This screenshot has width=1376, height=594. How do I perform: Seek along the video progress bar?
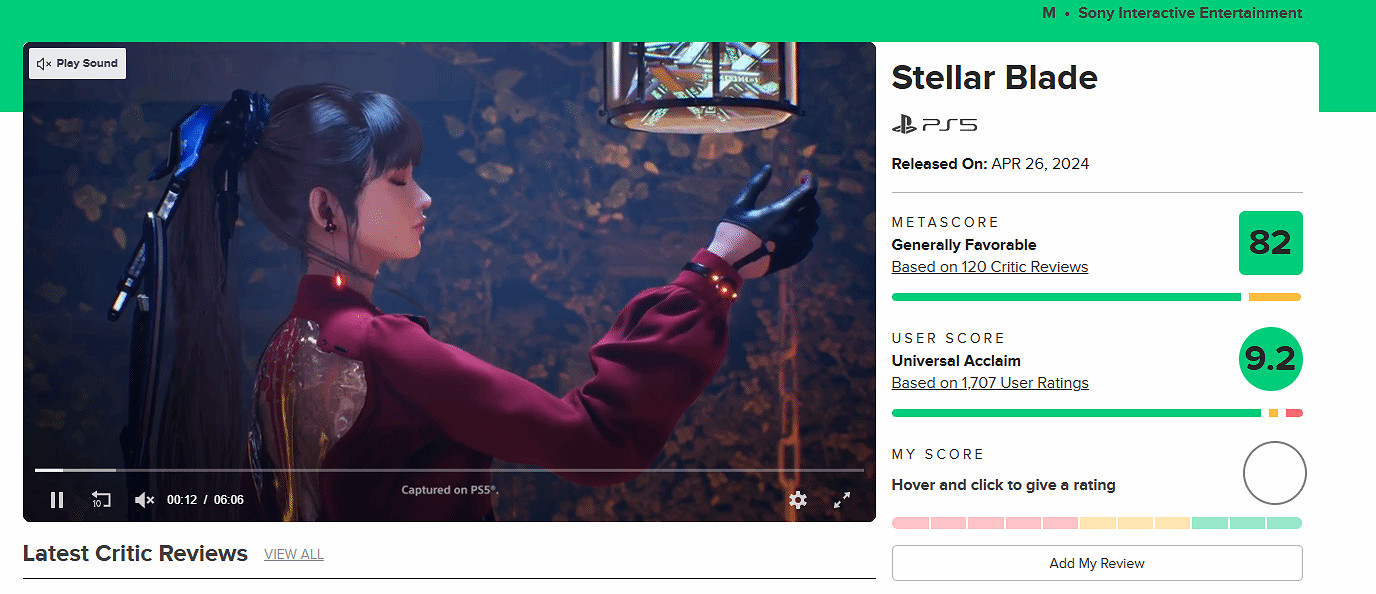(x=449, y=470)
